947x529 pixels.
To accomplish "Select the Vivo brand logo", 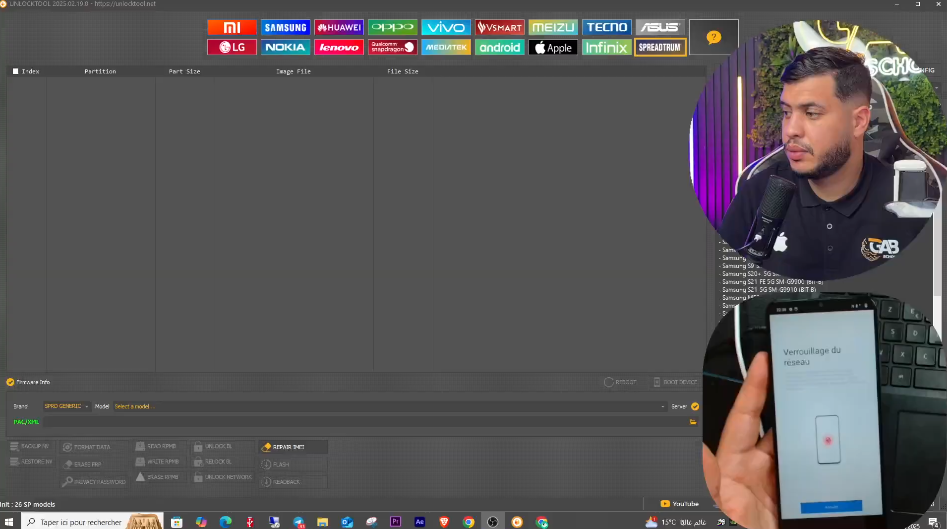I will pos(446,27).
